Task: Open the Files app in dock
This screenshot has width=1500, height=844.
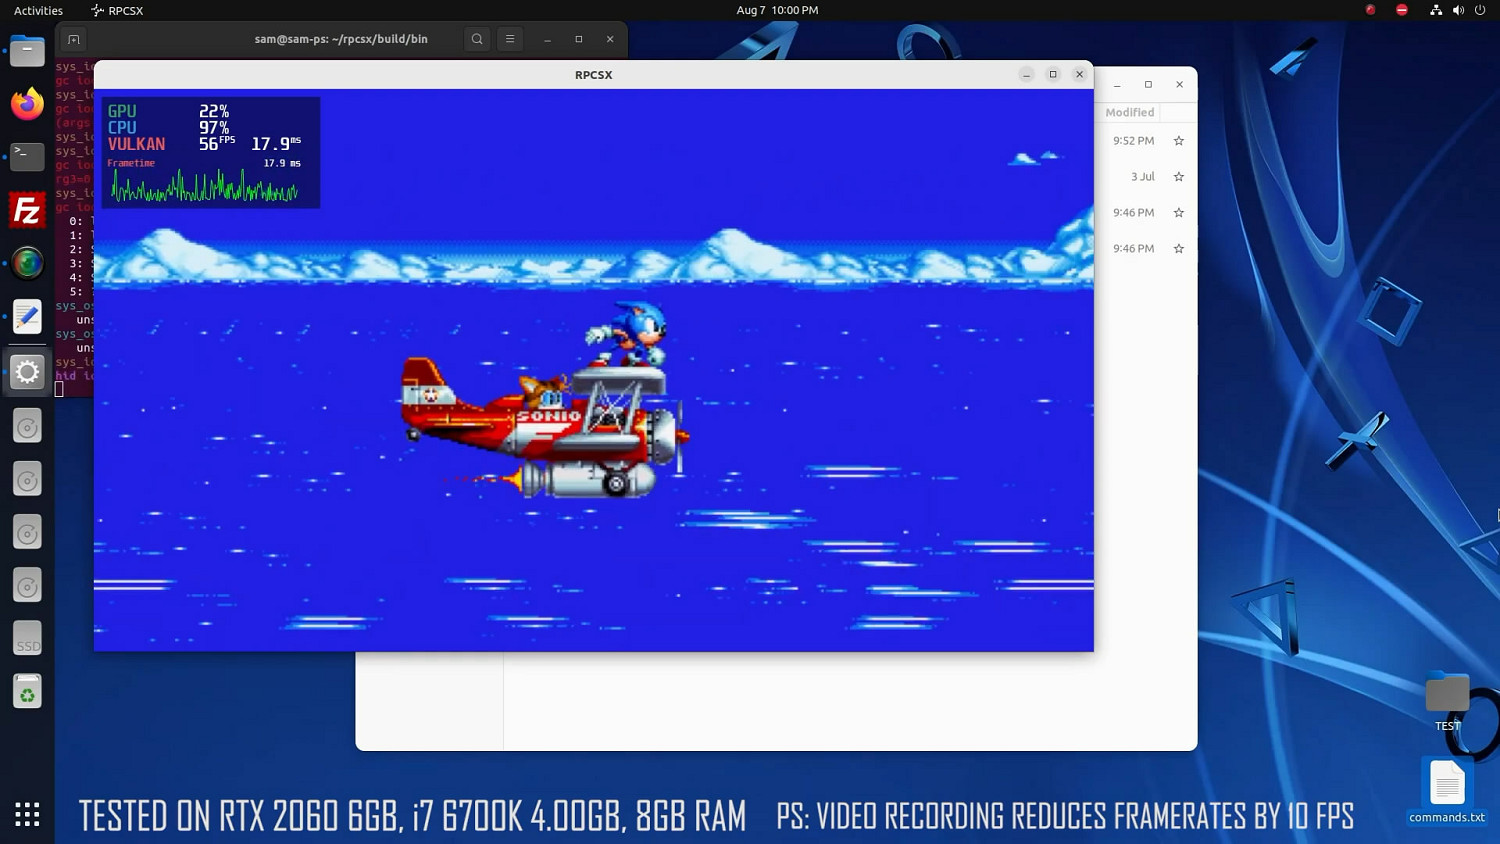Action: point(27,51)
